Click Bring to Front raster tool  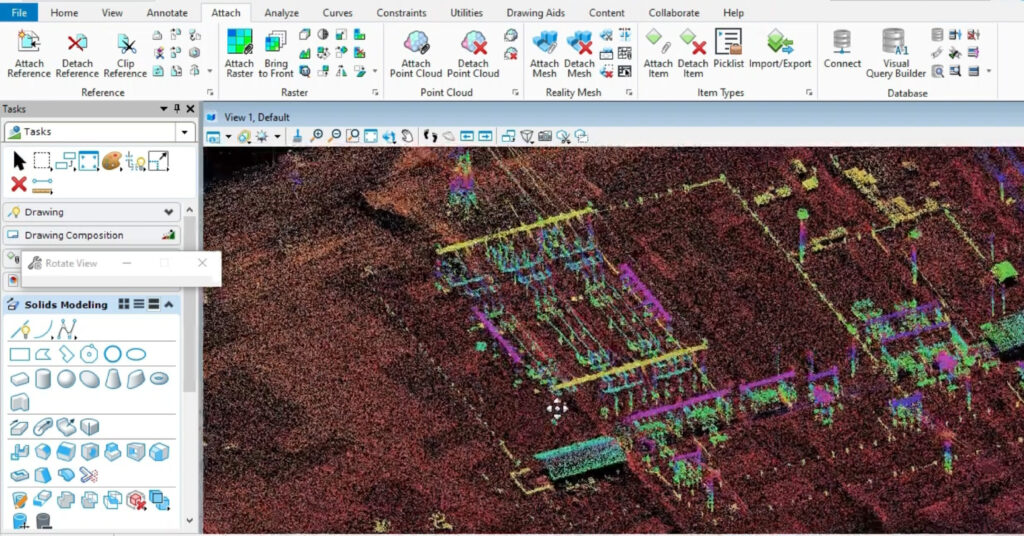point(276,55)
